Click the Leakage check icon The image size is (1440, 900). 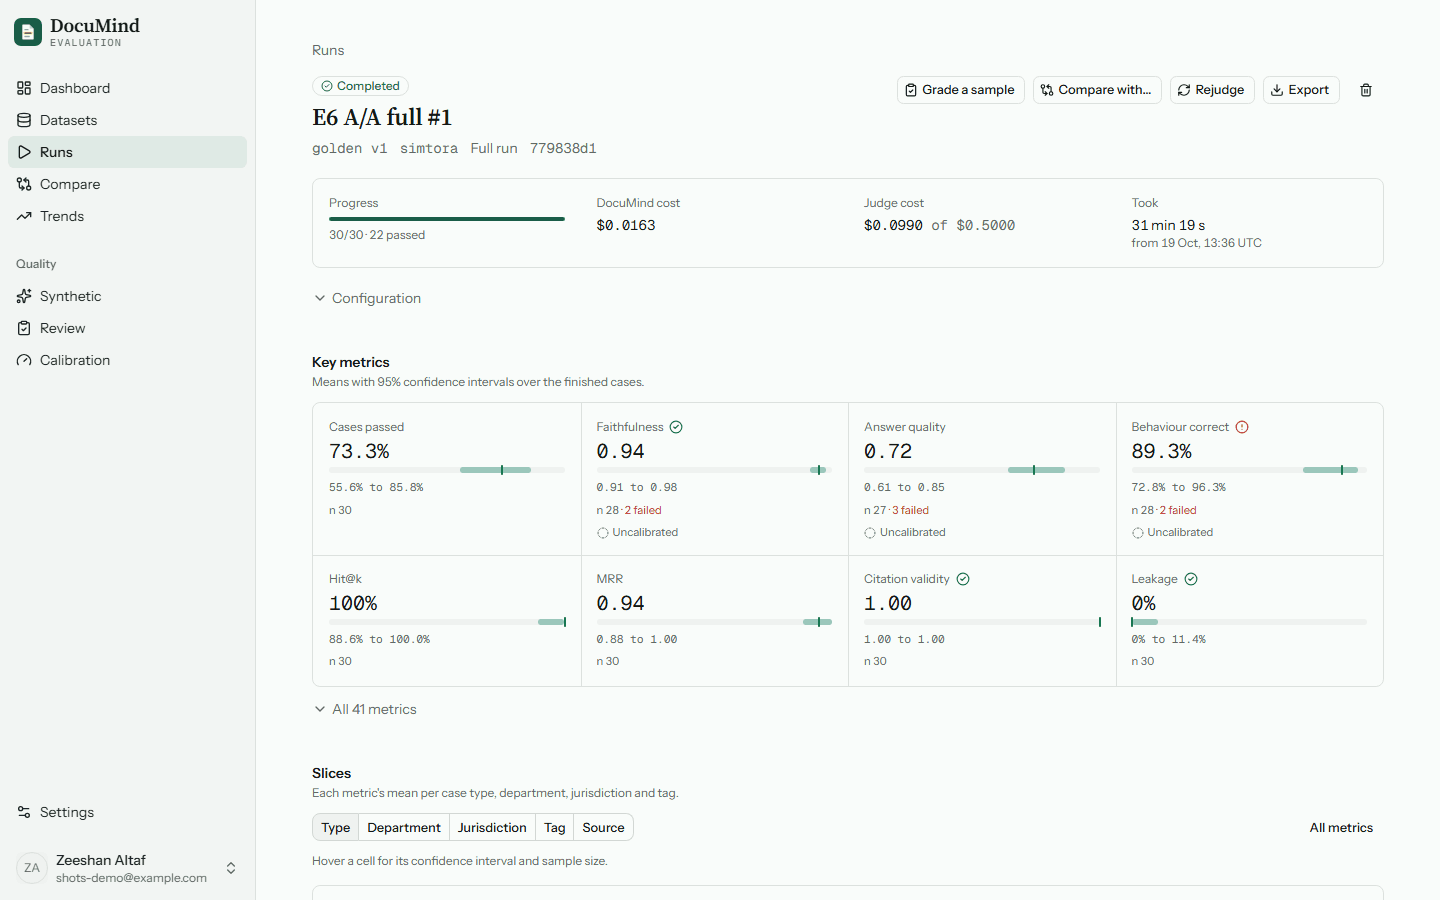click(1191, 579)
